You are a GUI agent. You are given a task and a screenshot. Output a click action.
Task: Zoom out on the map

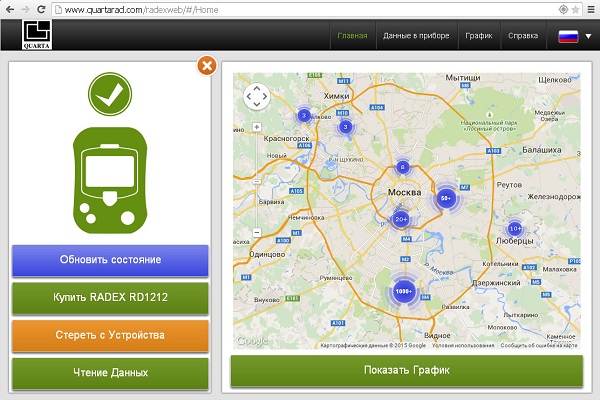click(x=257, y=232)
